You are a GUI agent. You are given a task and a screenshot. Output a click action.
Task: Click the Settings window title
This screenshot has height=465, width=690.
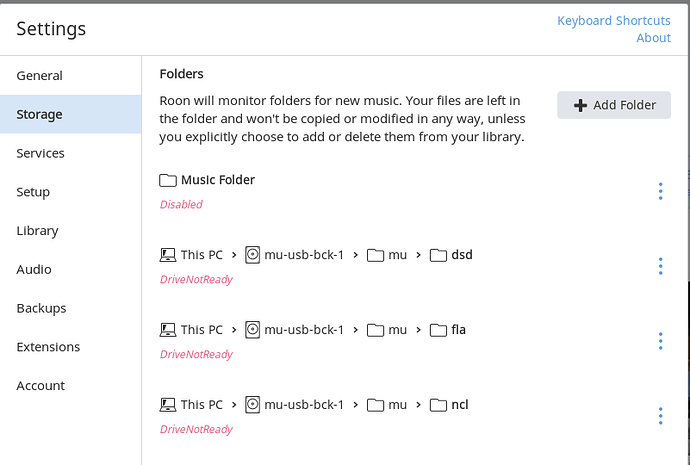point(51,29)
